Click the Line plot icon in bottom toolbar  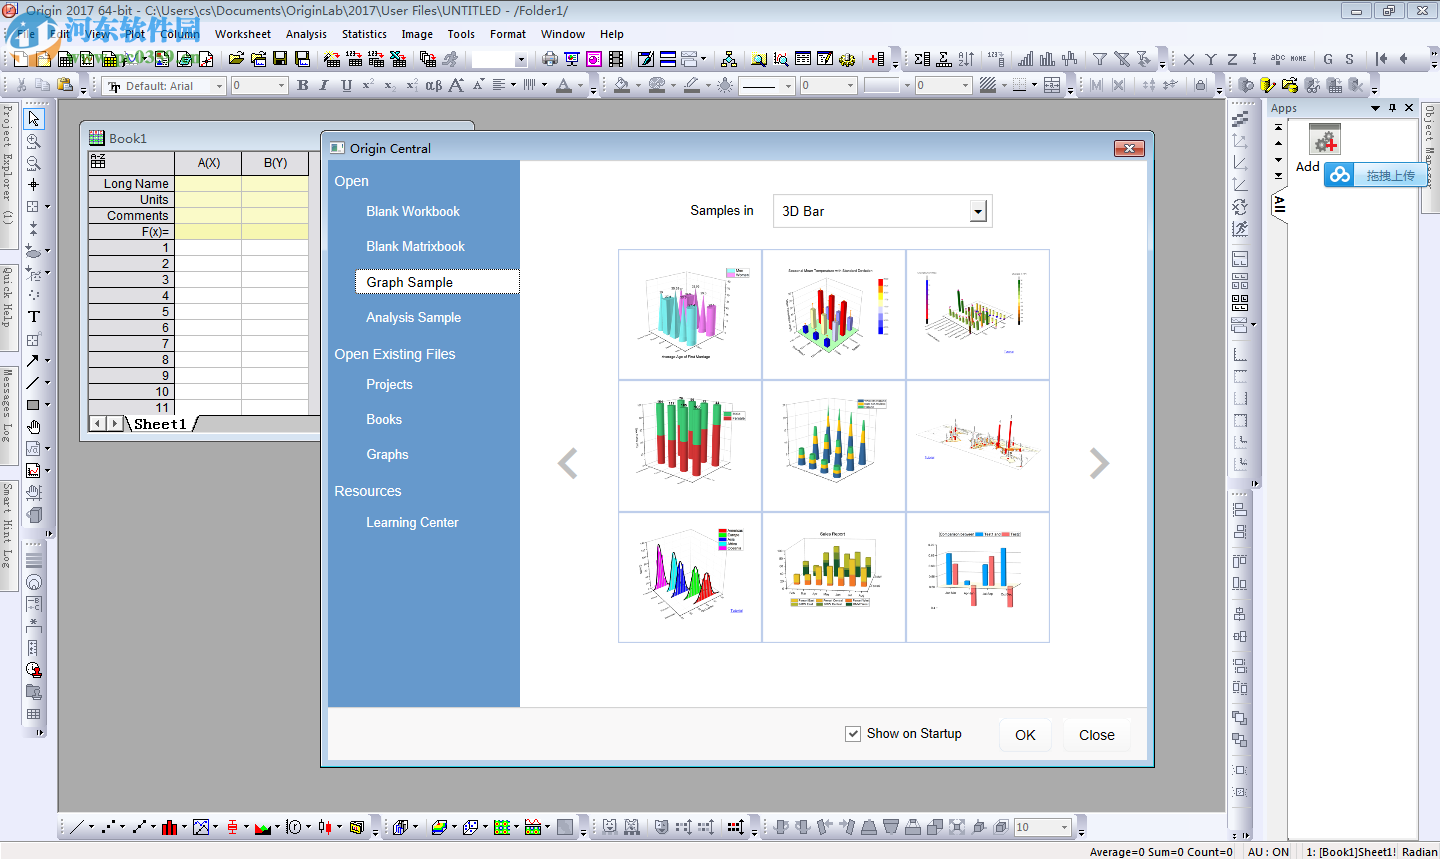coord(77,827)
